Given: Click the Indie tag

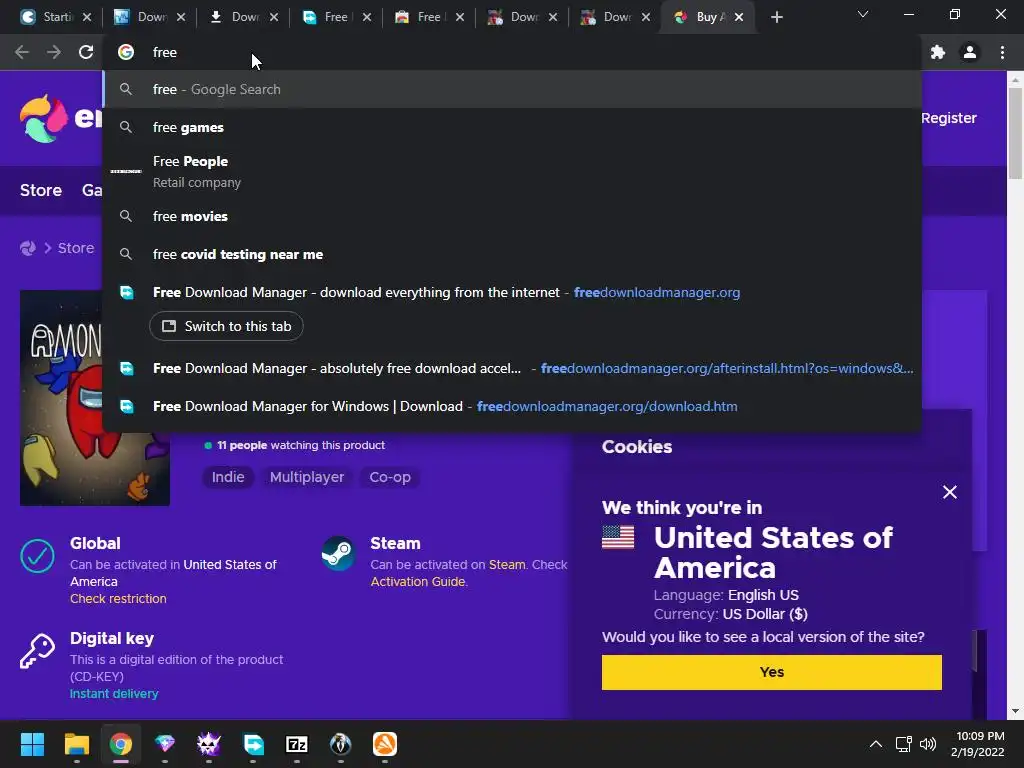Looking at the screenshot, I should (228, 477).
